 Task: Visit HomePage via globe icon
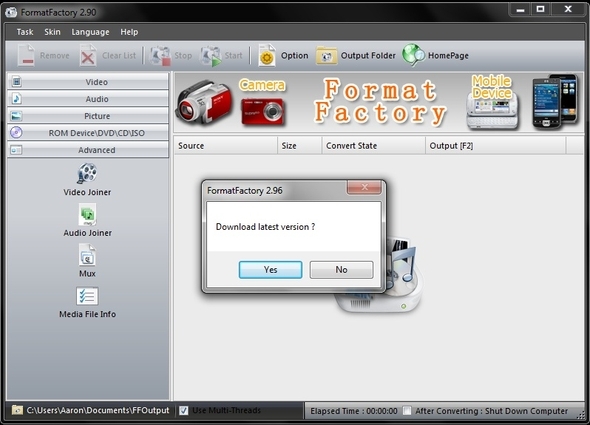click(x=413, y=55)
